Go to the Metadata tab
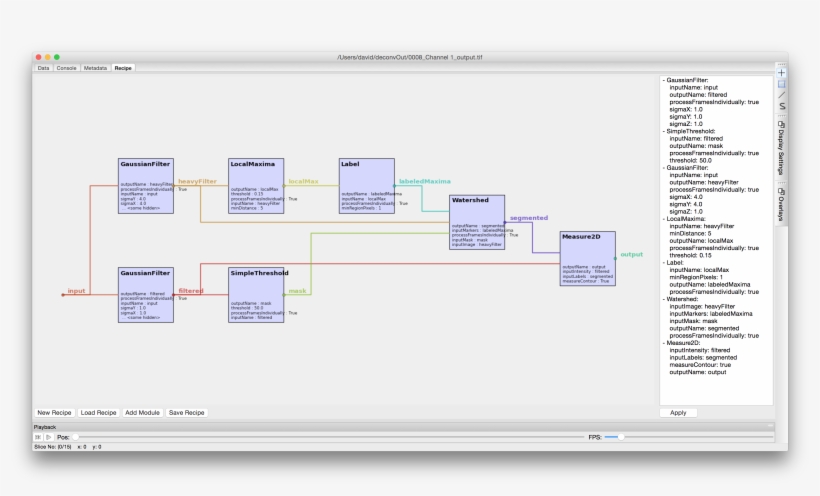Screen dimensions: 820x496 click(95, 68)
